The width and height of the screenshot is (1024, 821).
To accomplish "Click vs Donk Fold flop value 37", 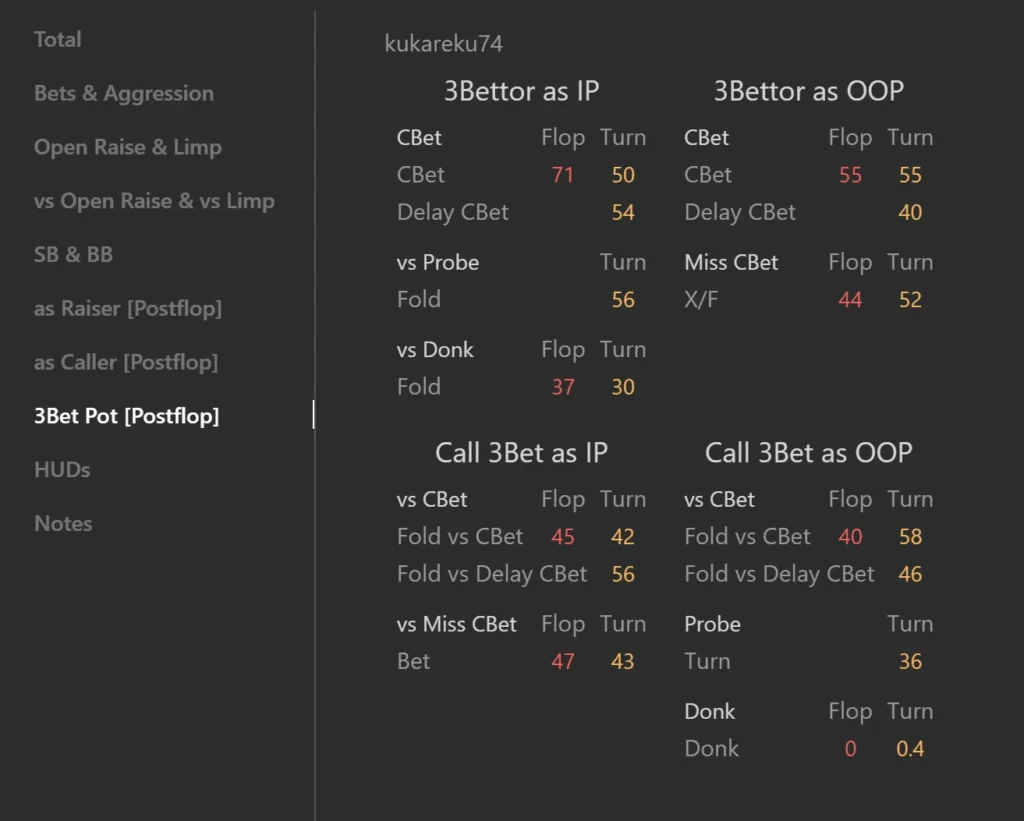I will pos(562,387).
